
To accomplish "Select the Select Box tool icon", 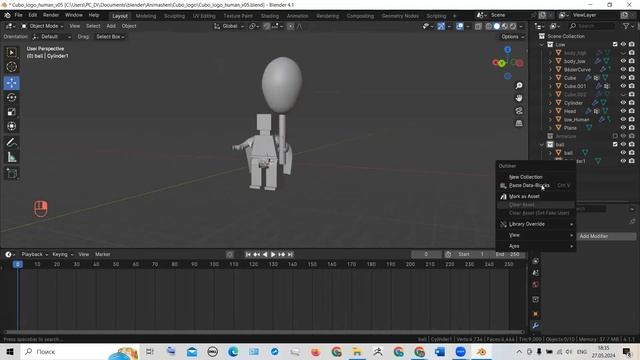I will pyautogui.click(x=11, y=52).
